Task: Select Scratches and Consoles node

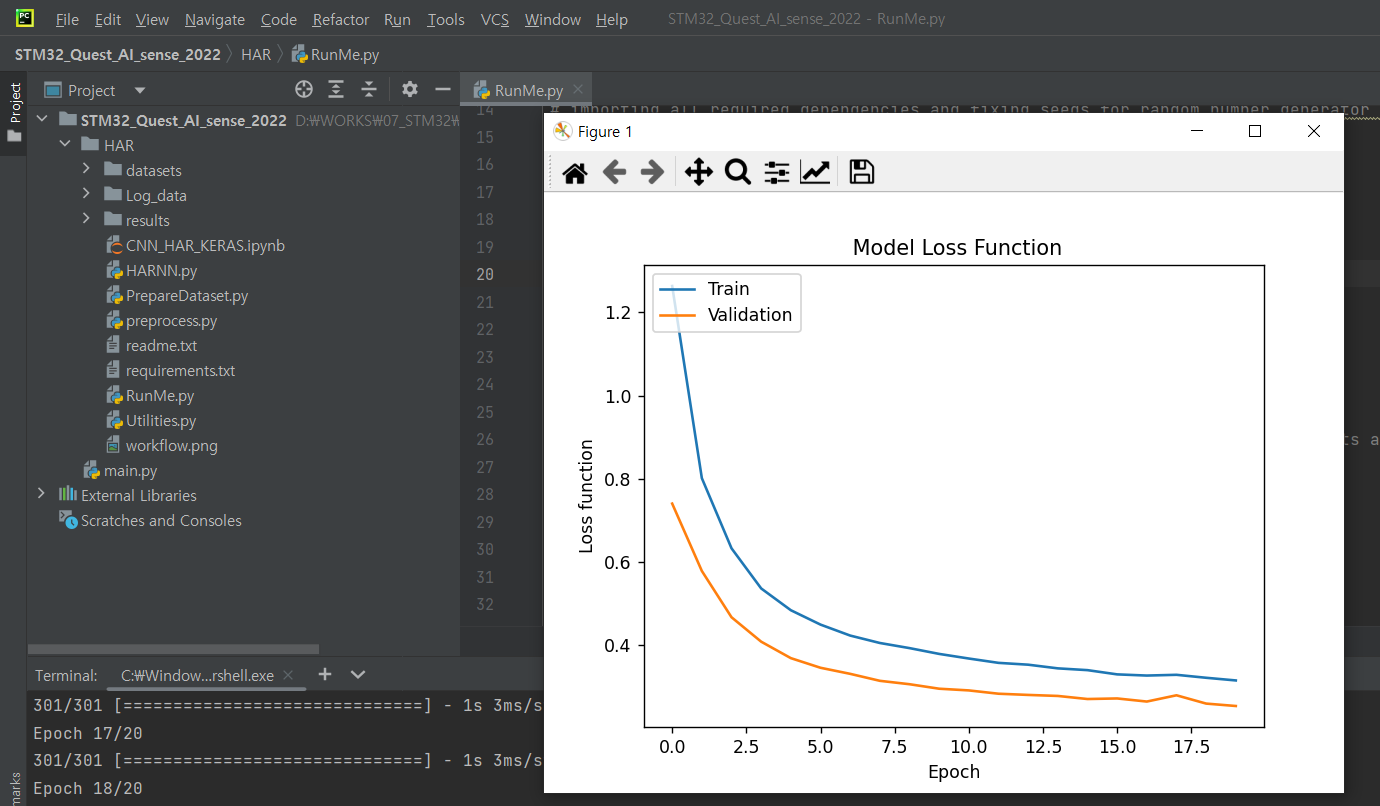Action: click(160, 520)
